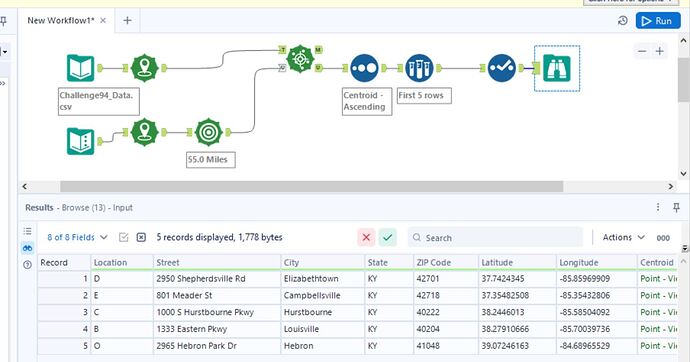690x362 pixels.
Task: Click the ZIP Code column header
Action: 446,263
